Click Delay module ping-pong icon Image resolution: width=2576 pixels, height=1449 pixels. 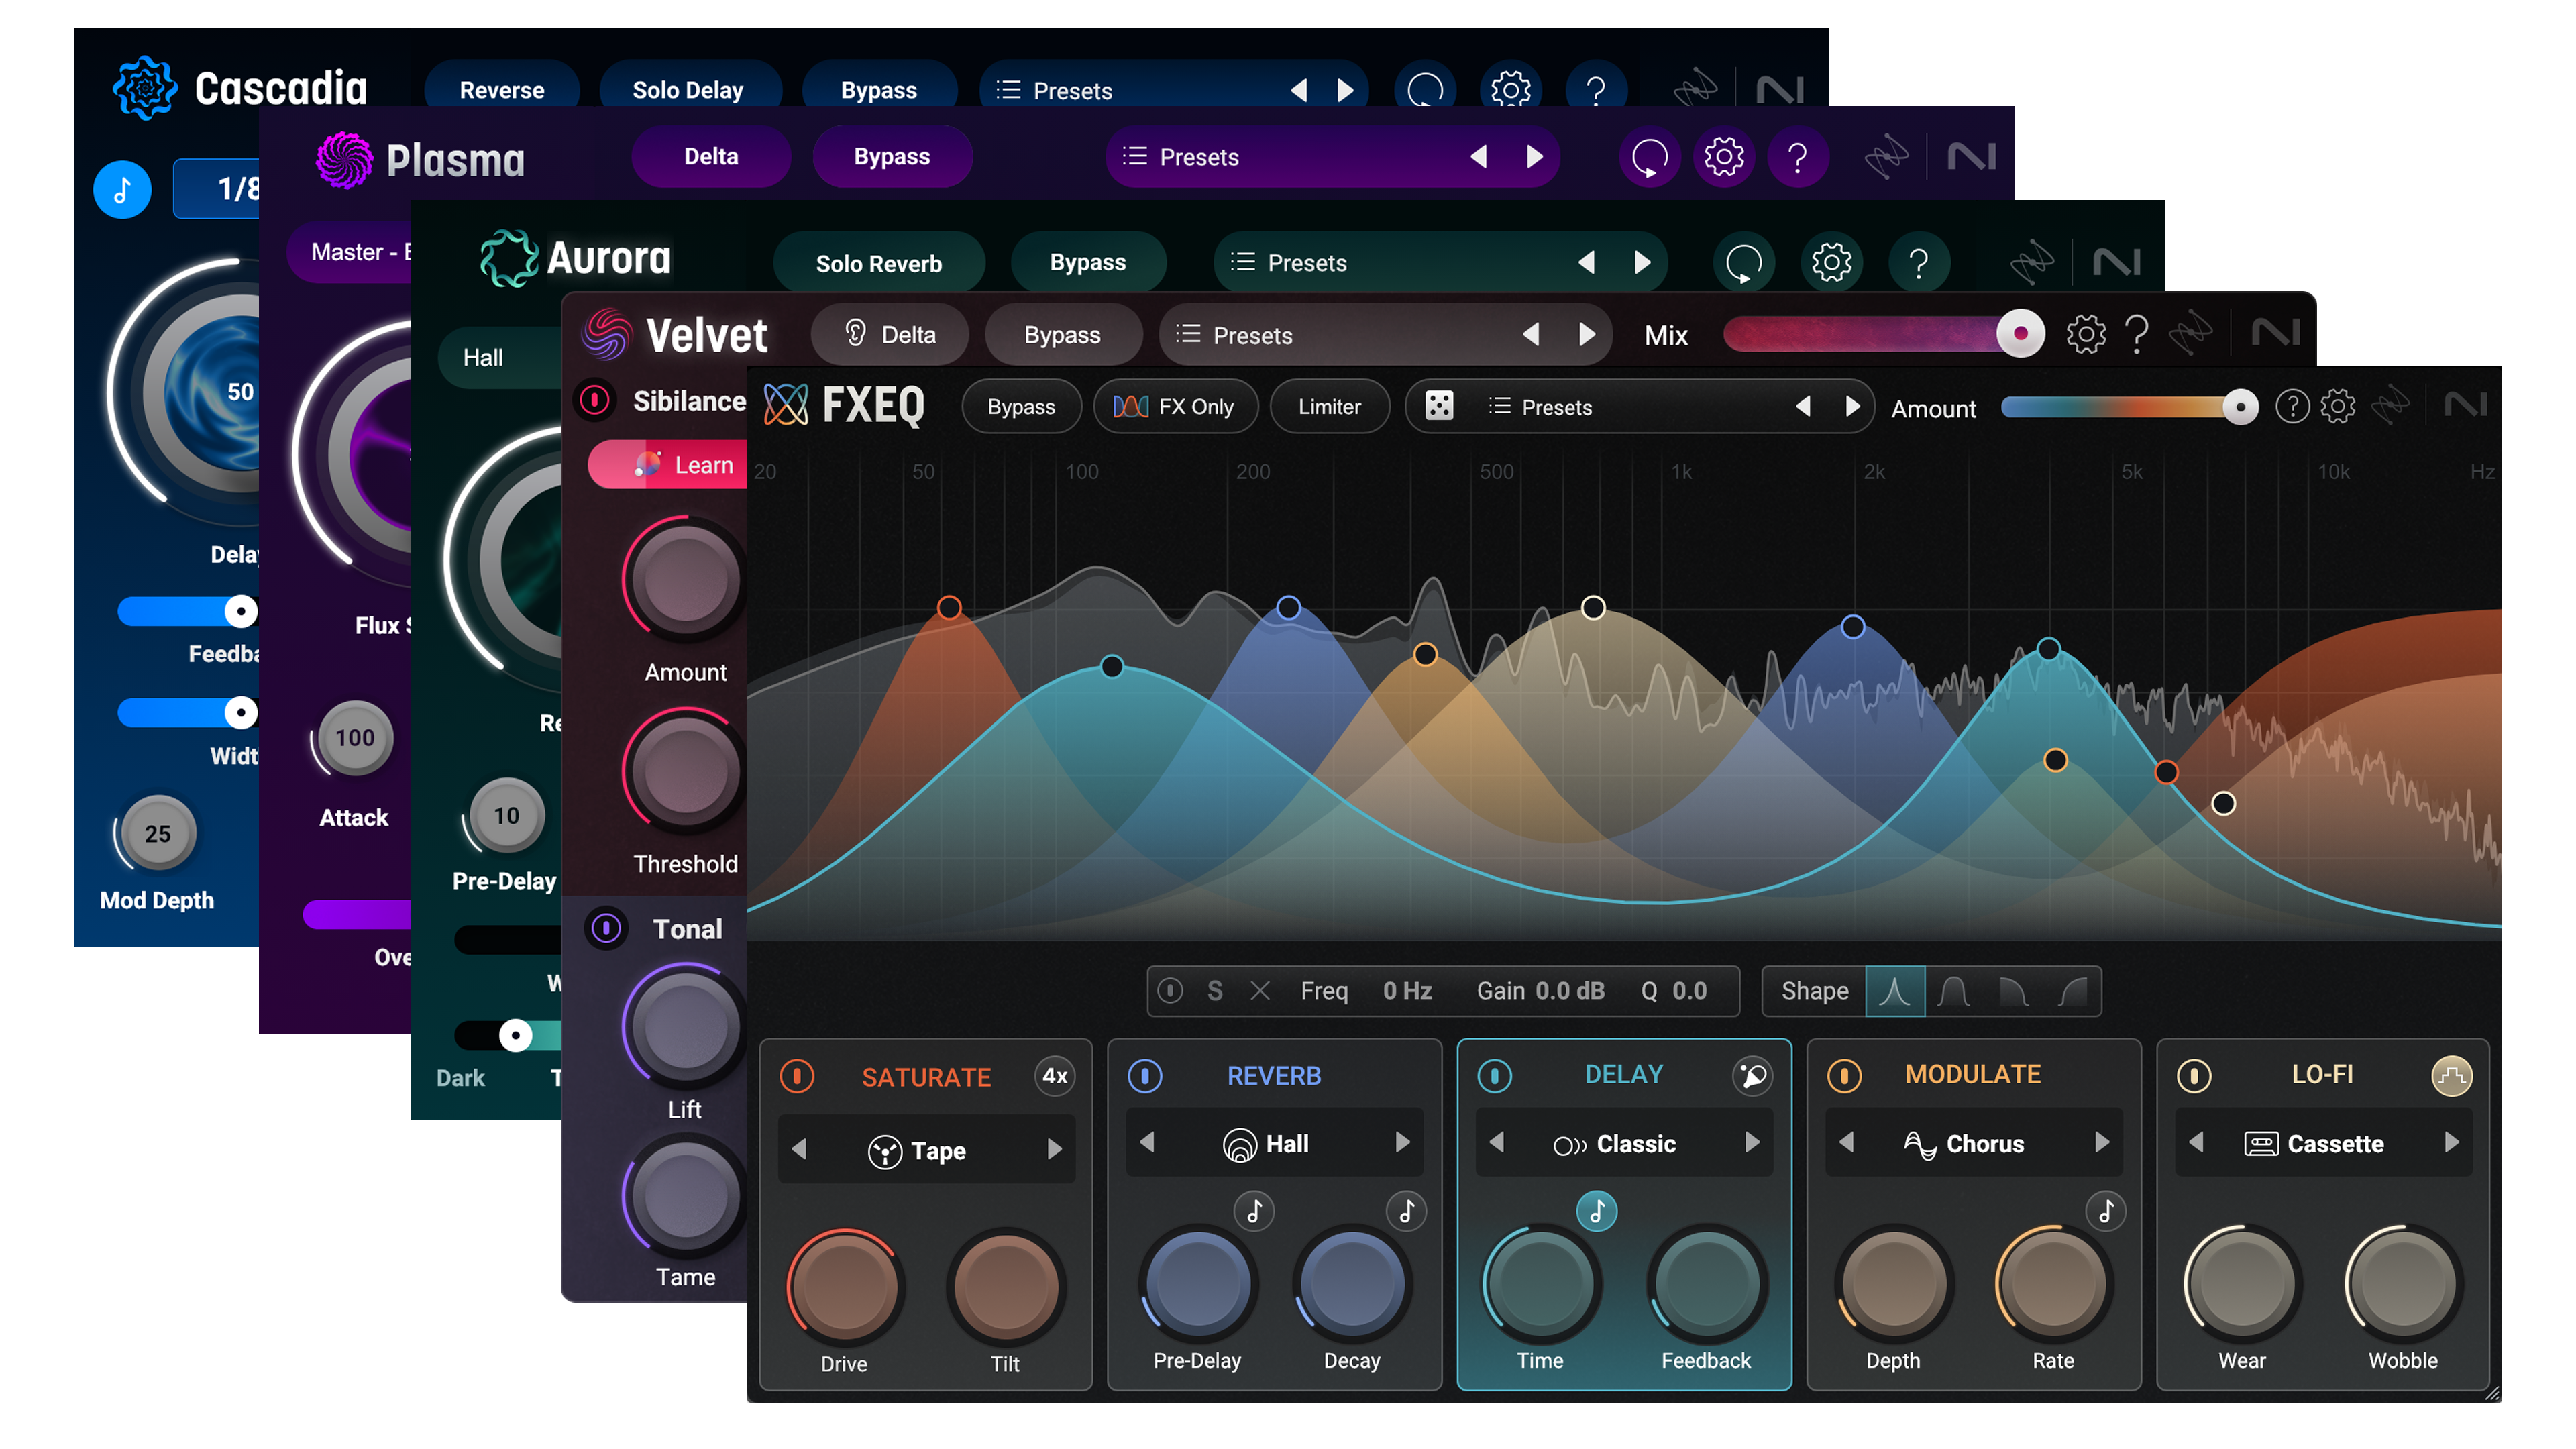1752,1075
